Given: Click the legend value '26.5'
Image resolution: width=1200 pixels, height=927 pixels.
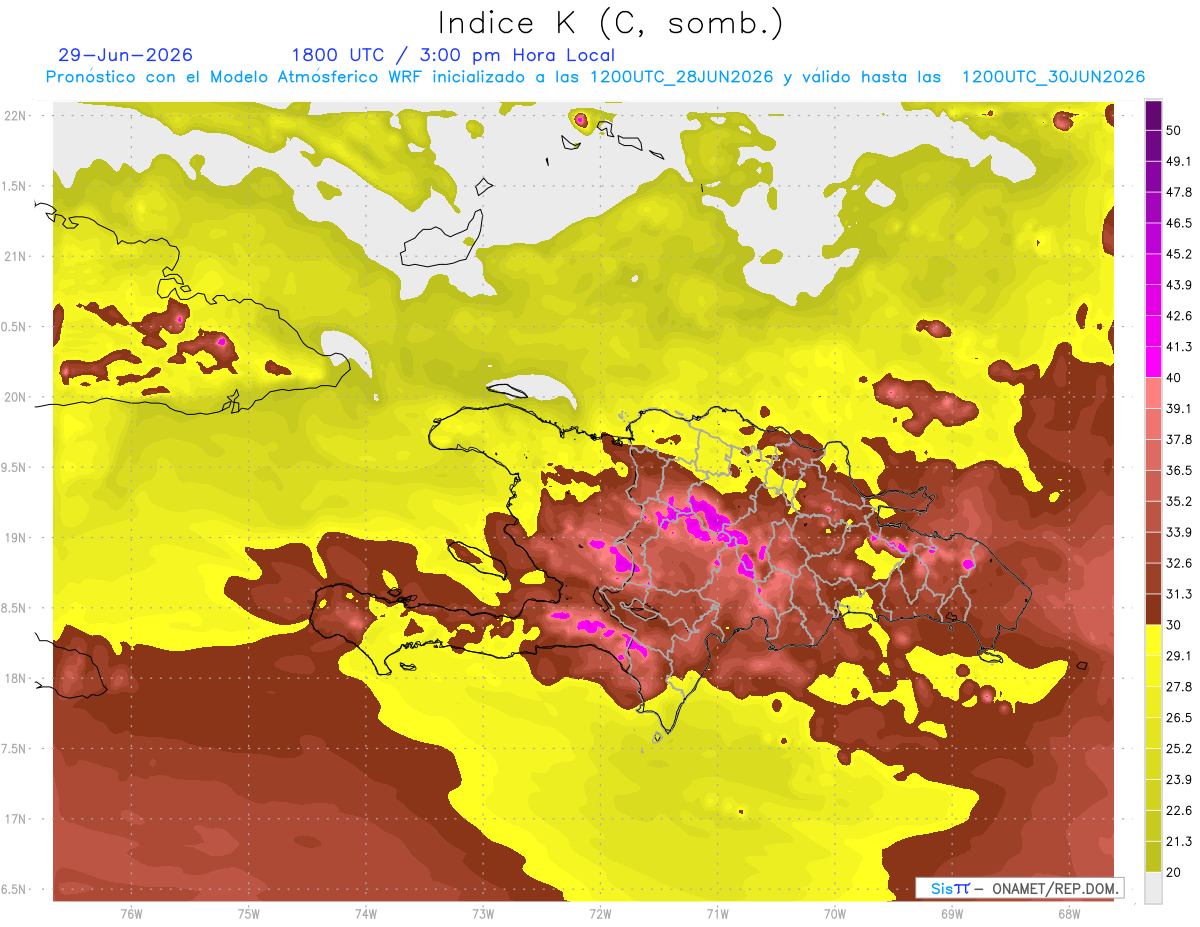Looking at the screenshot, I should point(1179,718).
